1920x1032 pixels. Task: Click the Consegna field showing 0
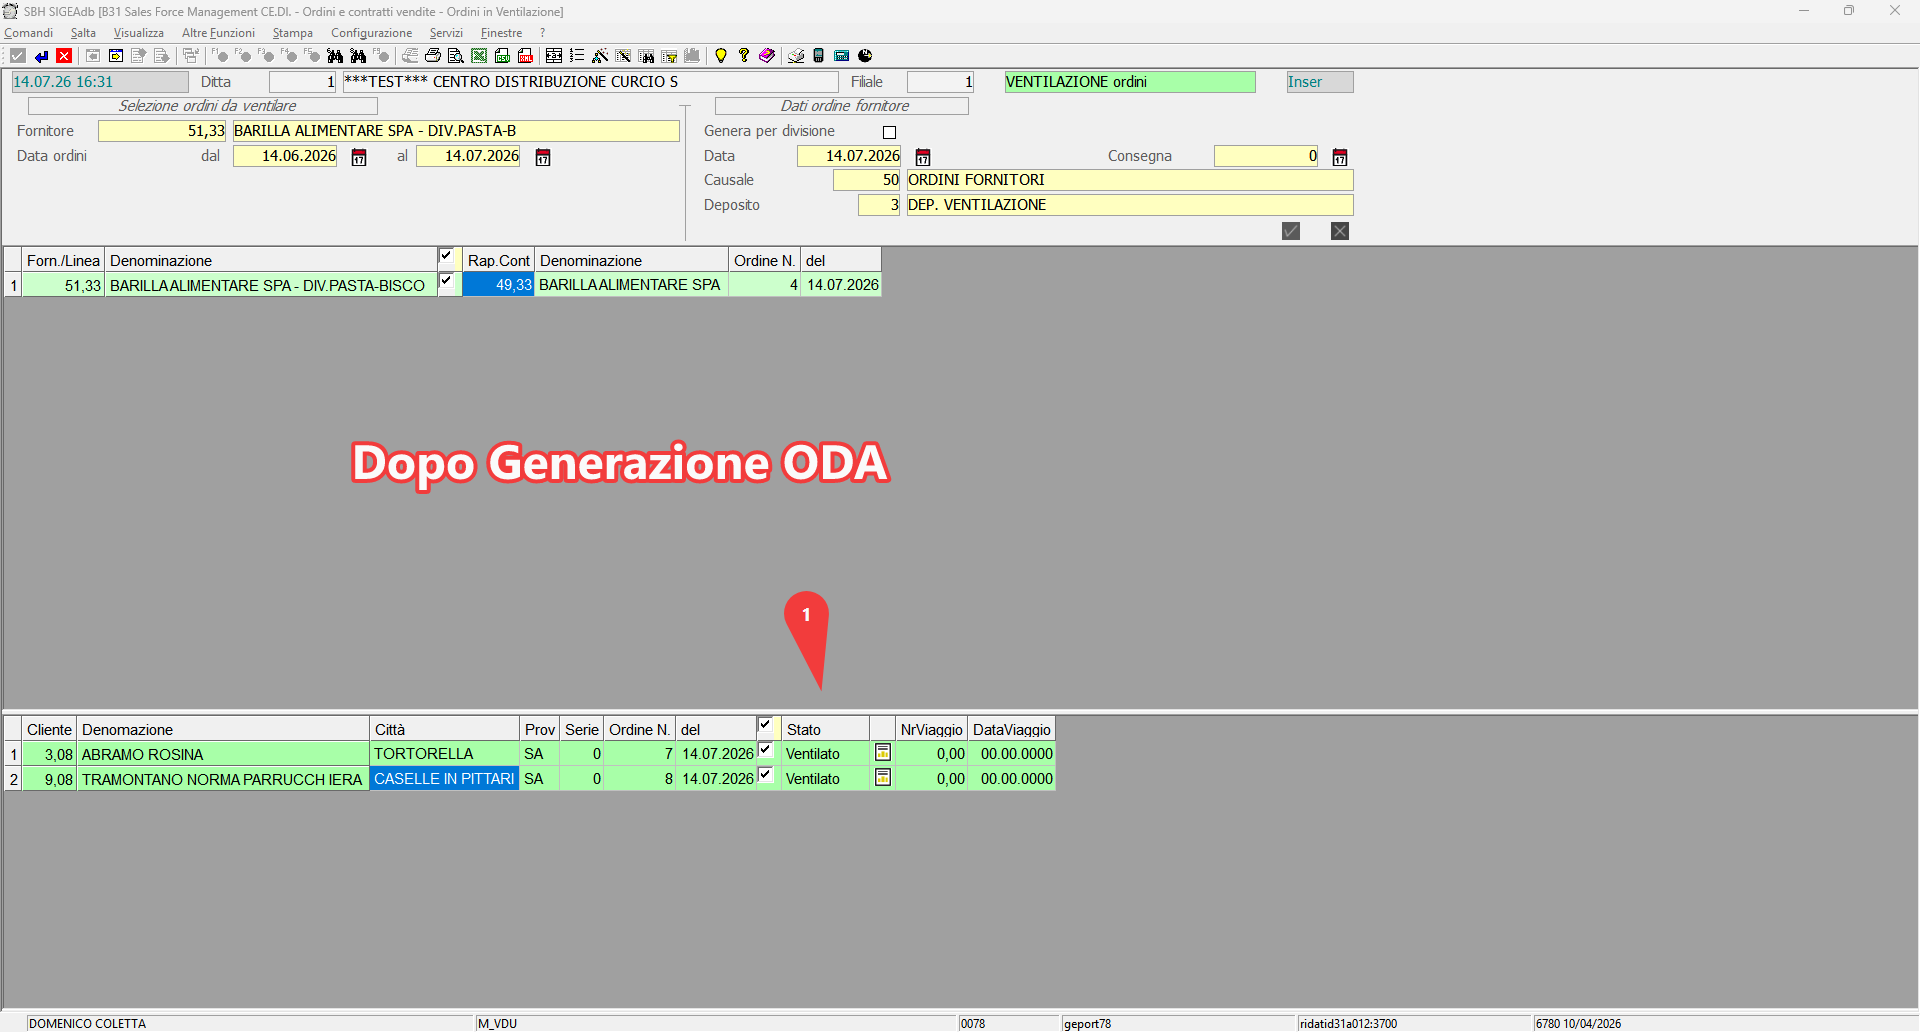point(1266,156)
